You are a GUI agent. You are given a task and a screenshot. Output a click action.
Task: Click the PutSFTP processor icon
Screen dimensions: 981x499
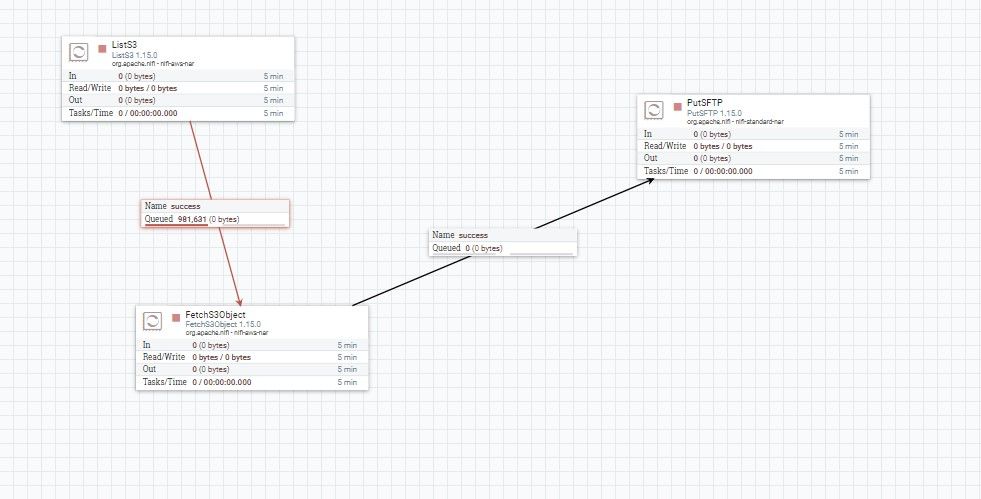click(x=654, y=110)
